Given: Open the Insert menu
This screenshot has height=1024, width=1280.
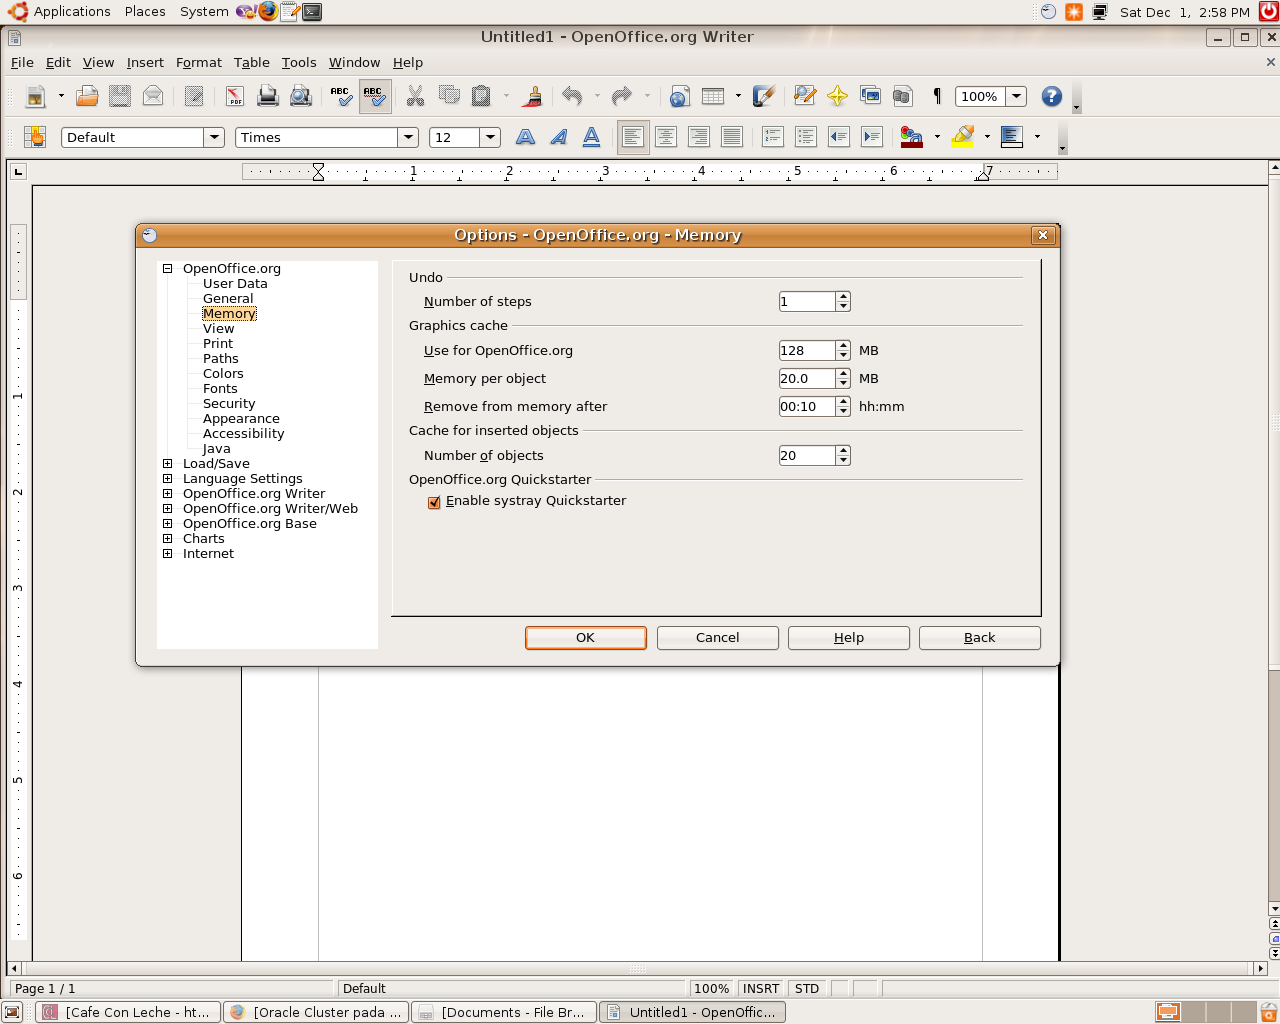Looking at the screenshot, I should click(x=145, y=62).
